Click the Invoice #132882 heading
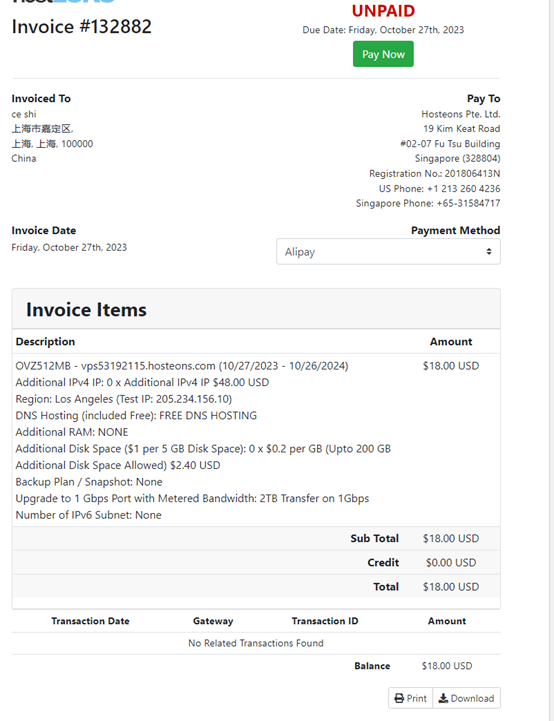Viewport: 554px width, 721px height. pos(81,27)
